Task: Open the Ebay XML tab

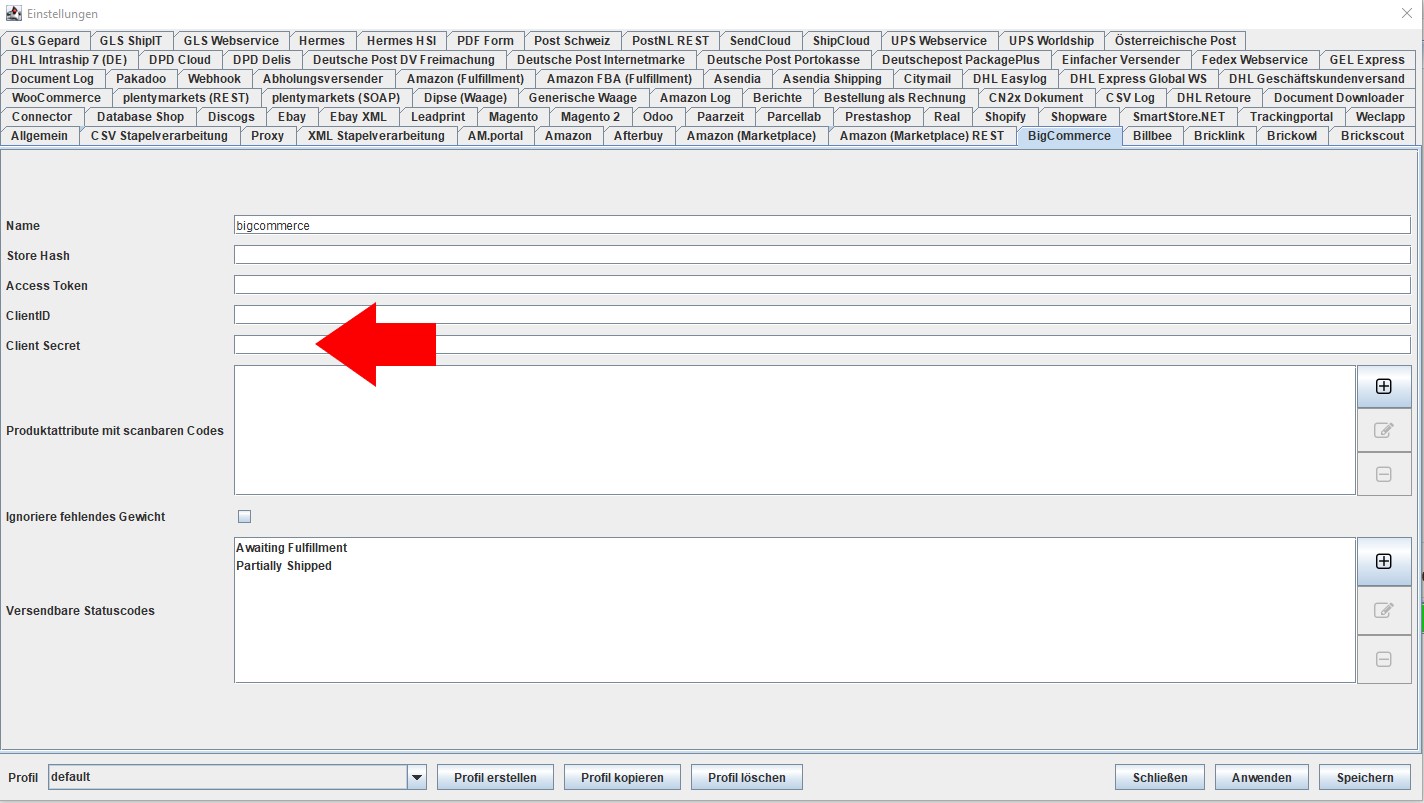Action: pos(358,117)
